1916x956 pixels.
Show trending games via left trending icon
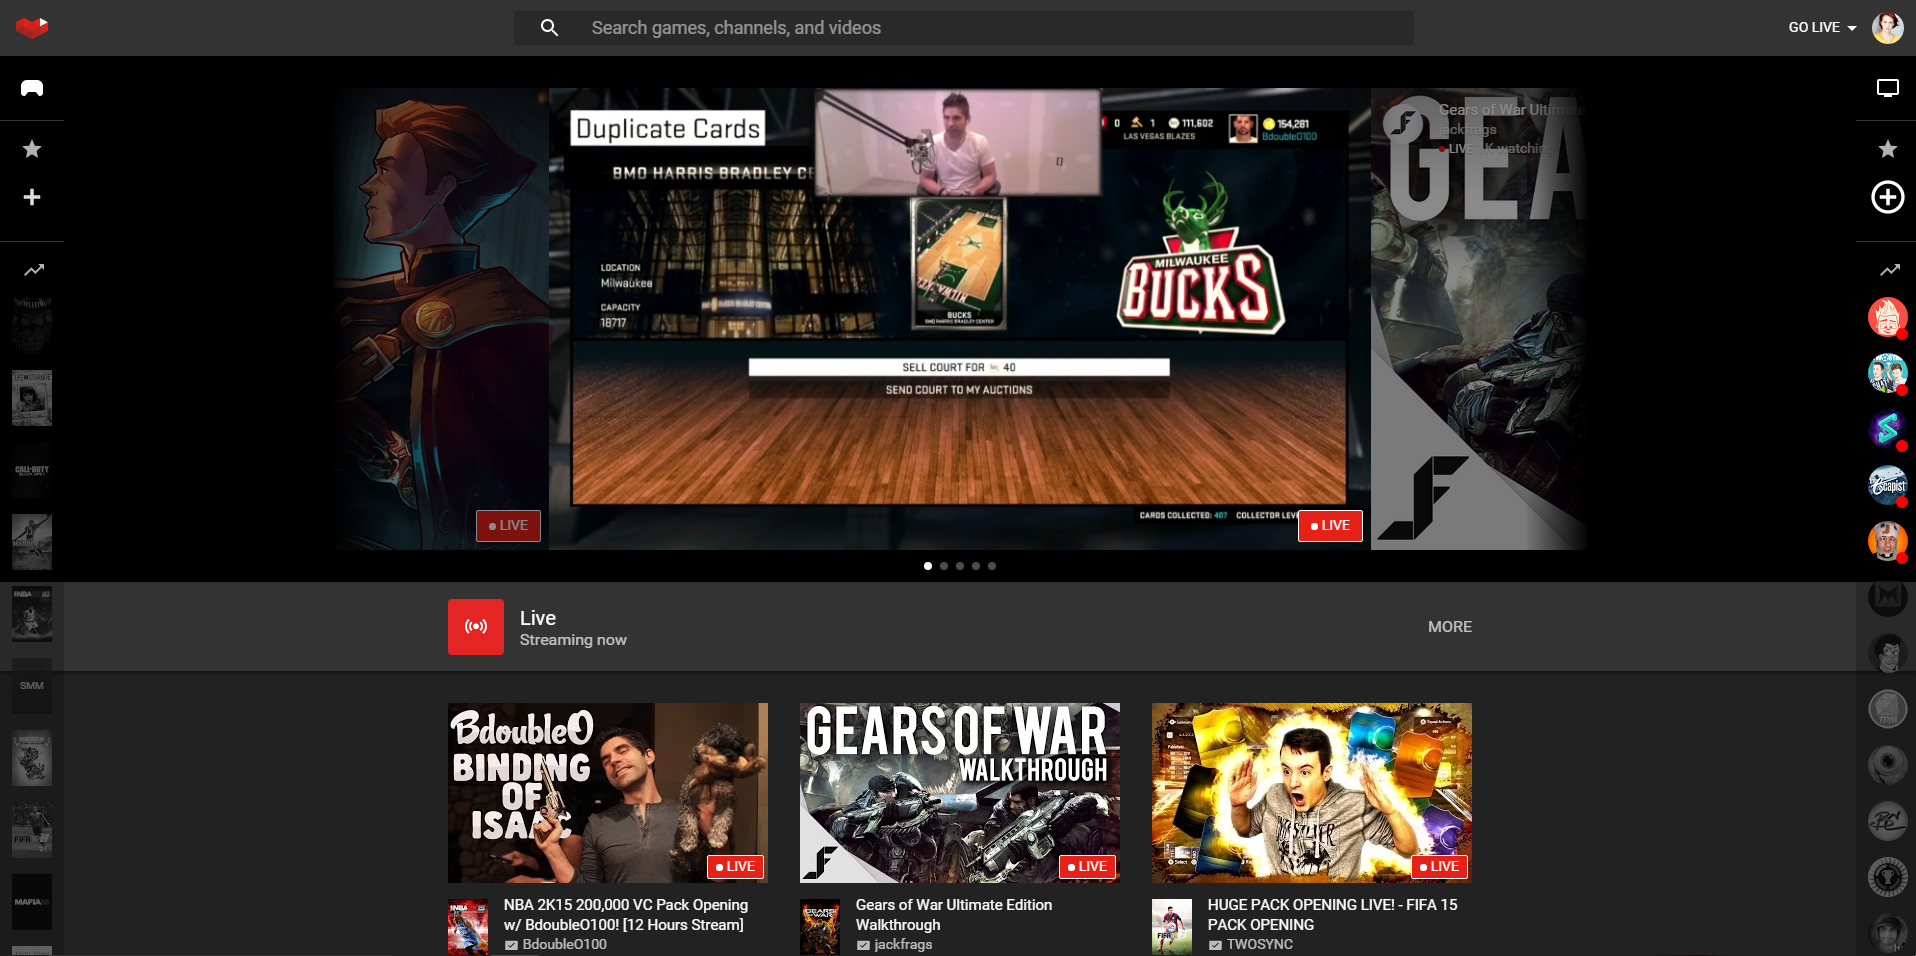pos(34,270)
